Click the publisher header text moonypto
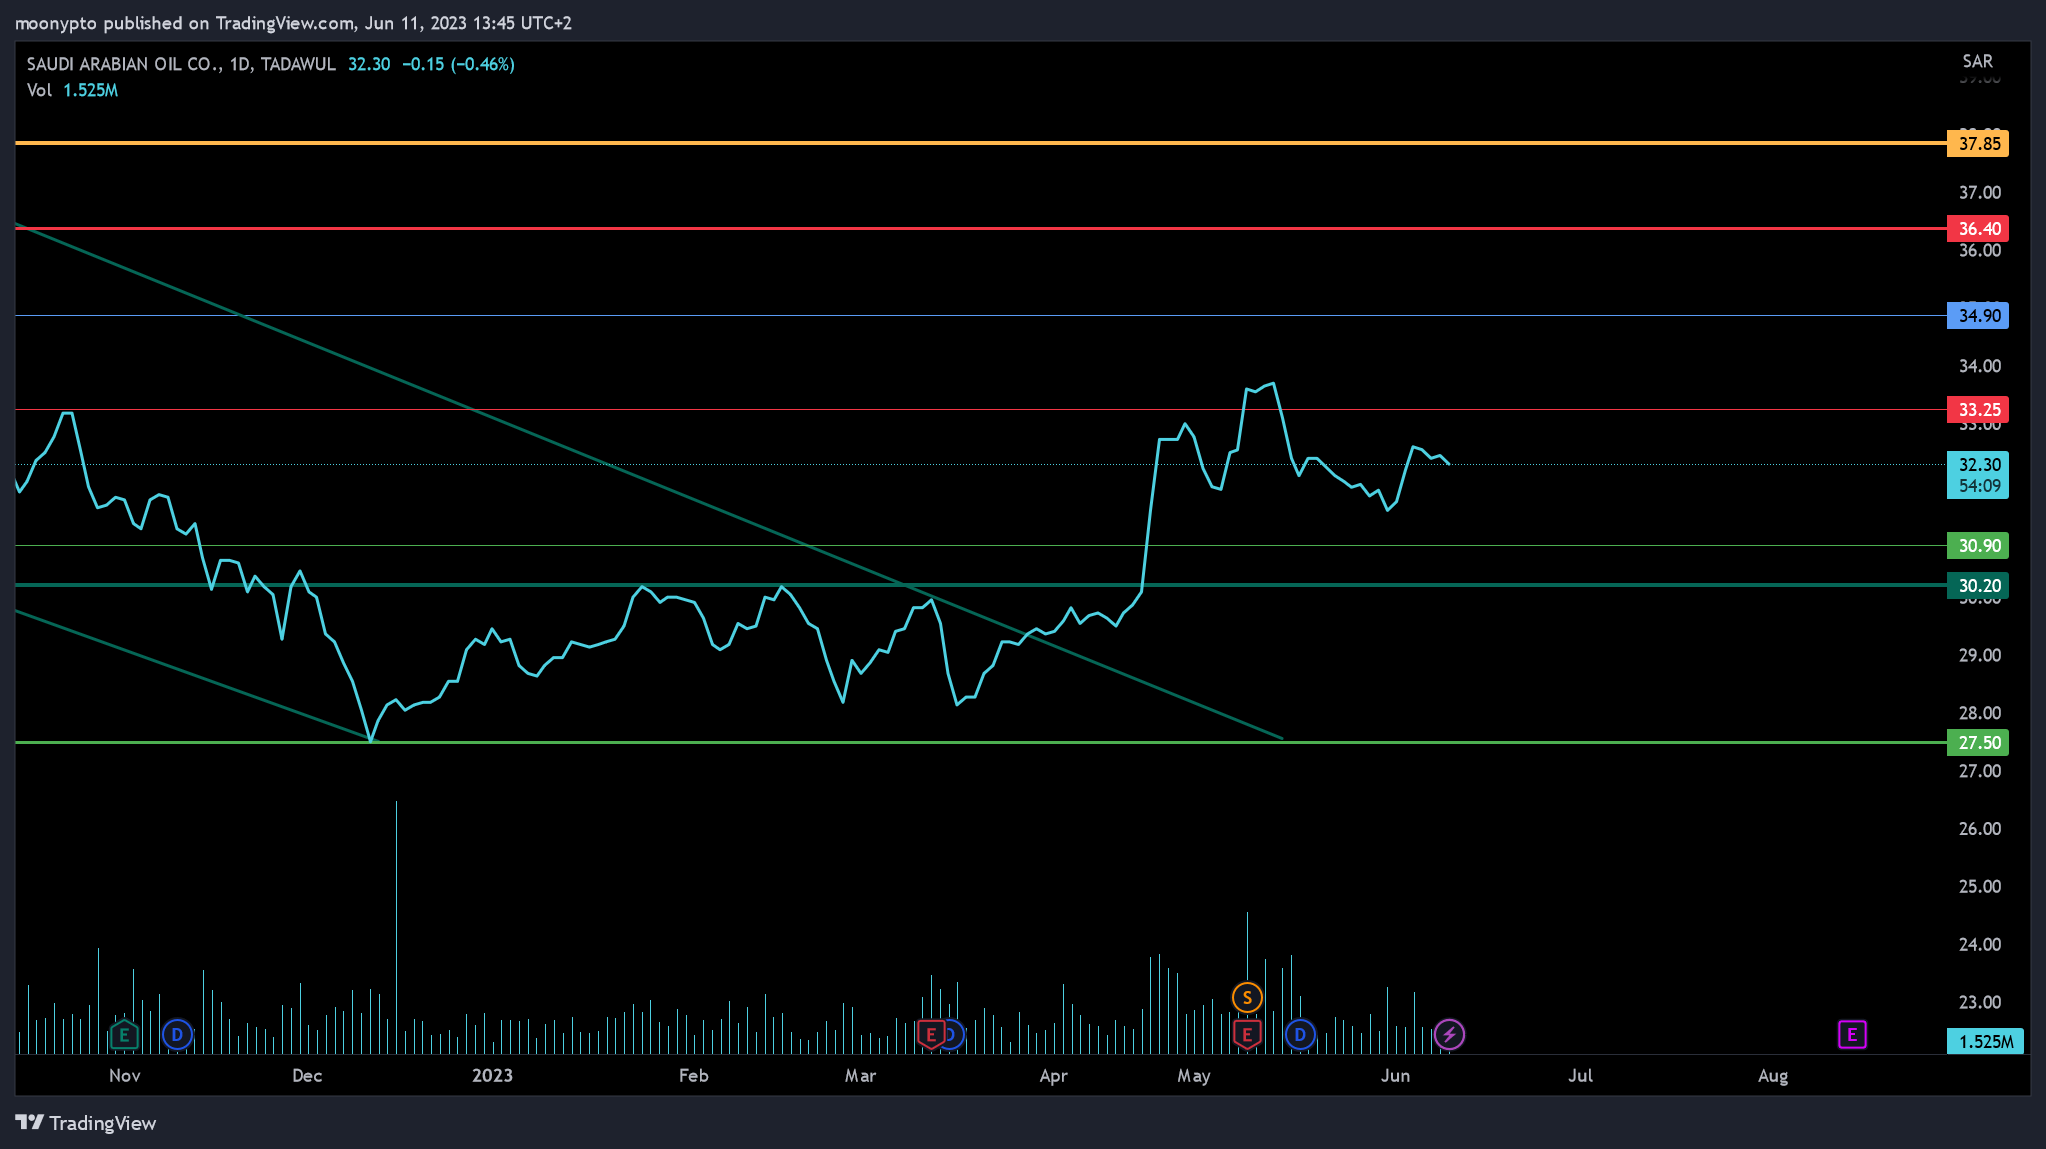Image resolution: width=2046 pixels, height=1149 pixels. point(56,23)
